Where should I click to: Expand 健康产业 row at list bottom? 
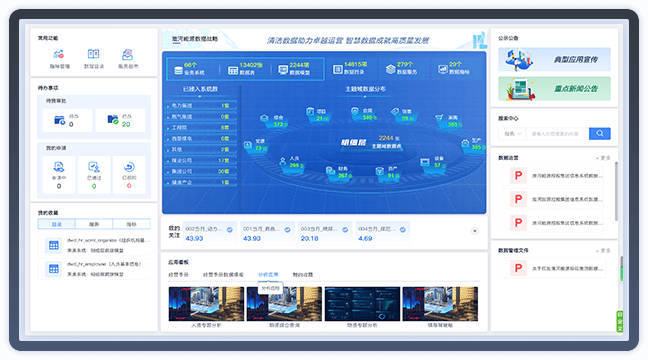point(201,182)
